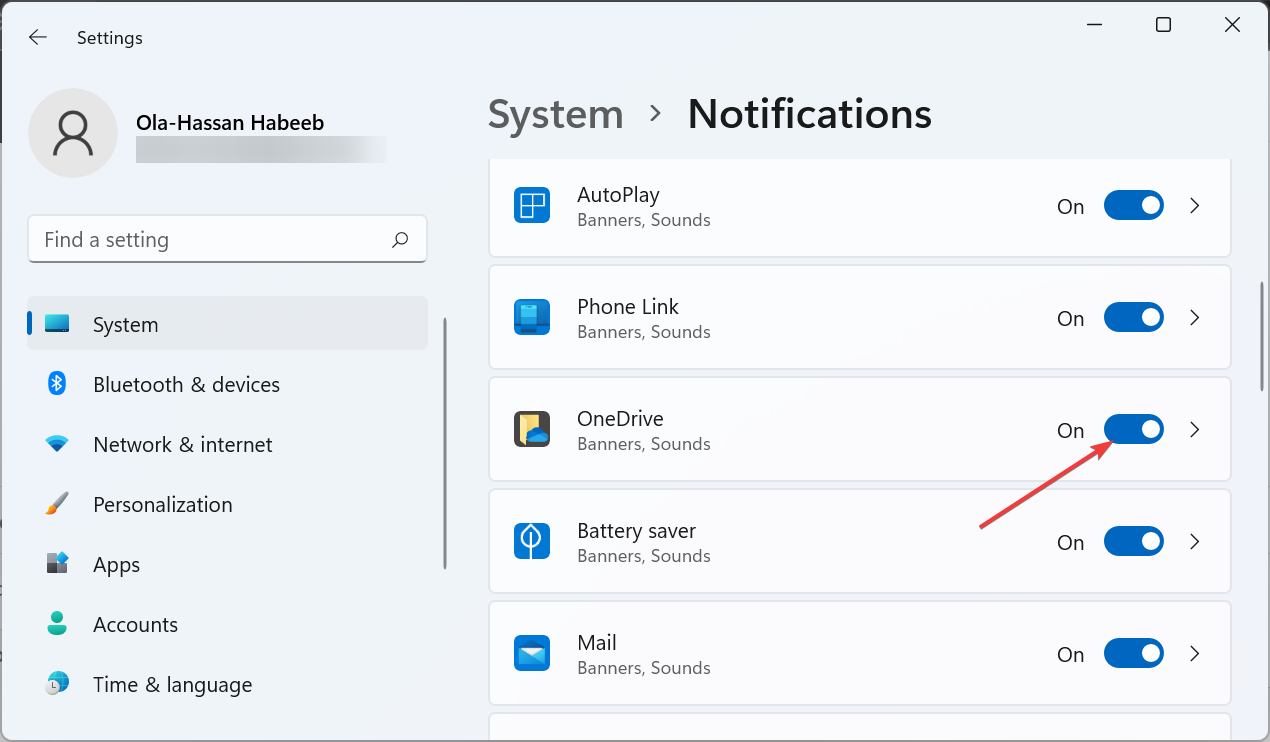Disable the Mail notifications toggle
Viewport: 1270px width, 742px height.
click(1134, 654)
